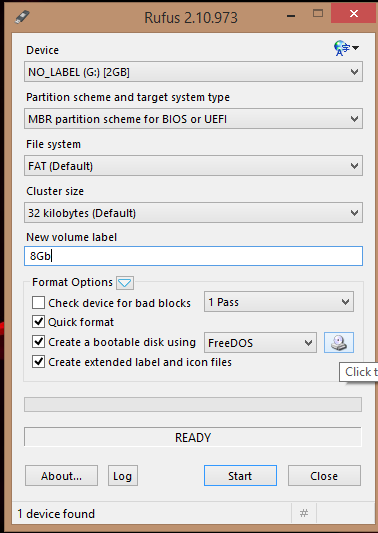Open the File system FAT dropdown
This screenshot has height=533, width=378.
[x=193, y=166]
